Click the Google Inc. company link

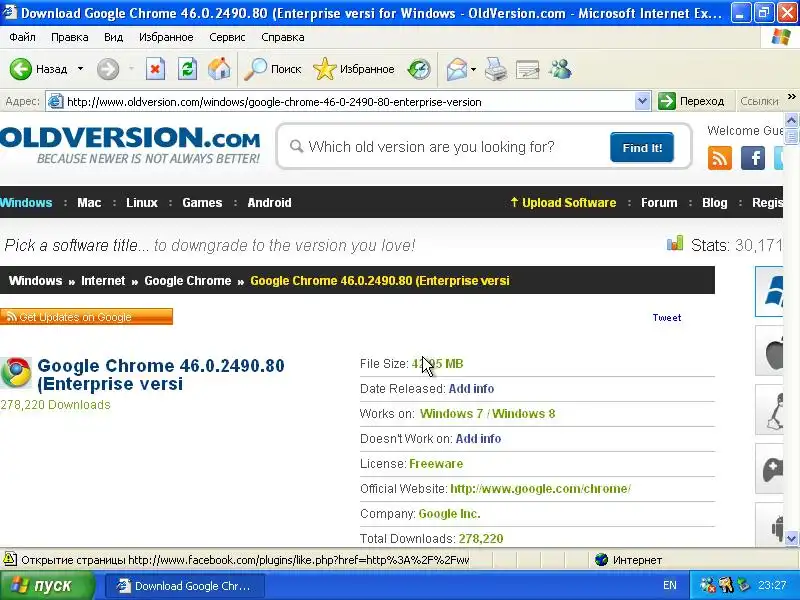coord(449,514)
